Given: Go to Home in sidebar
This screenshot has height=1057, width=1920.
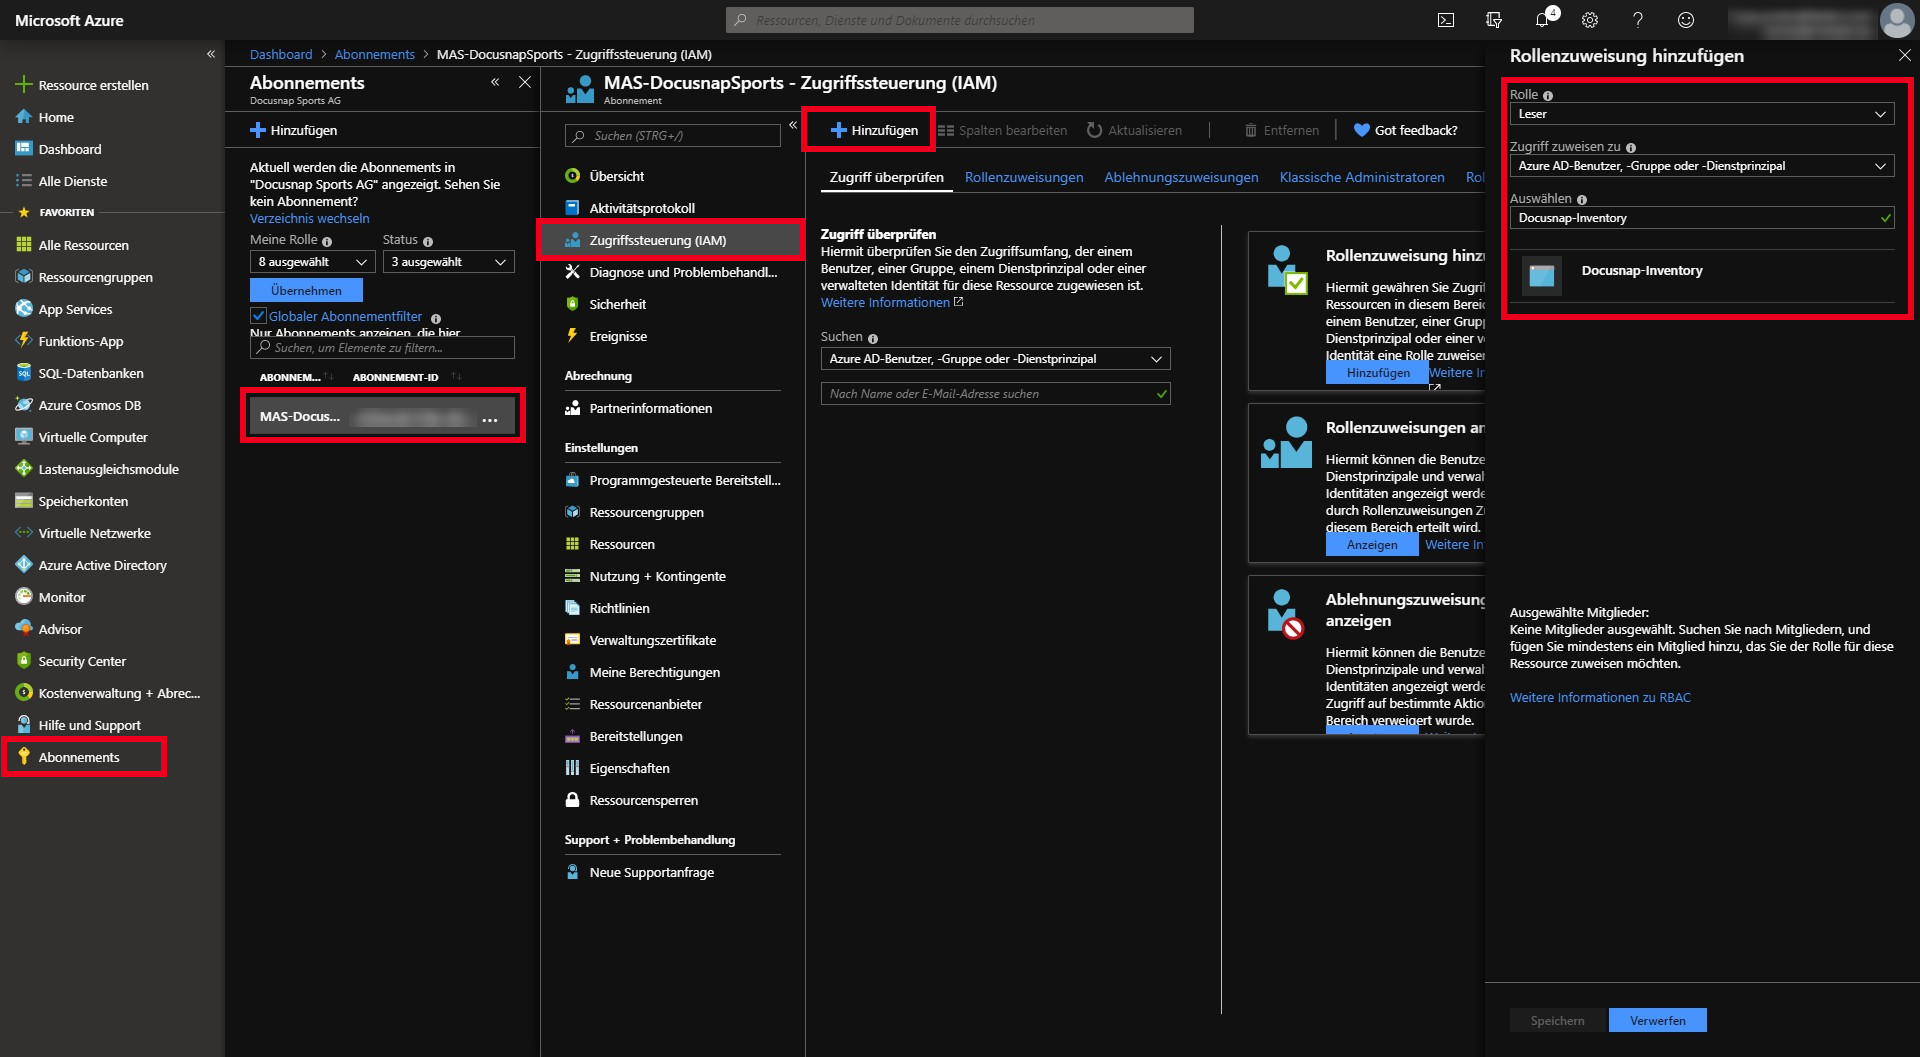Looking at the screenshot, I should tap(56, 117).
